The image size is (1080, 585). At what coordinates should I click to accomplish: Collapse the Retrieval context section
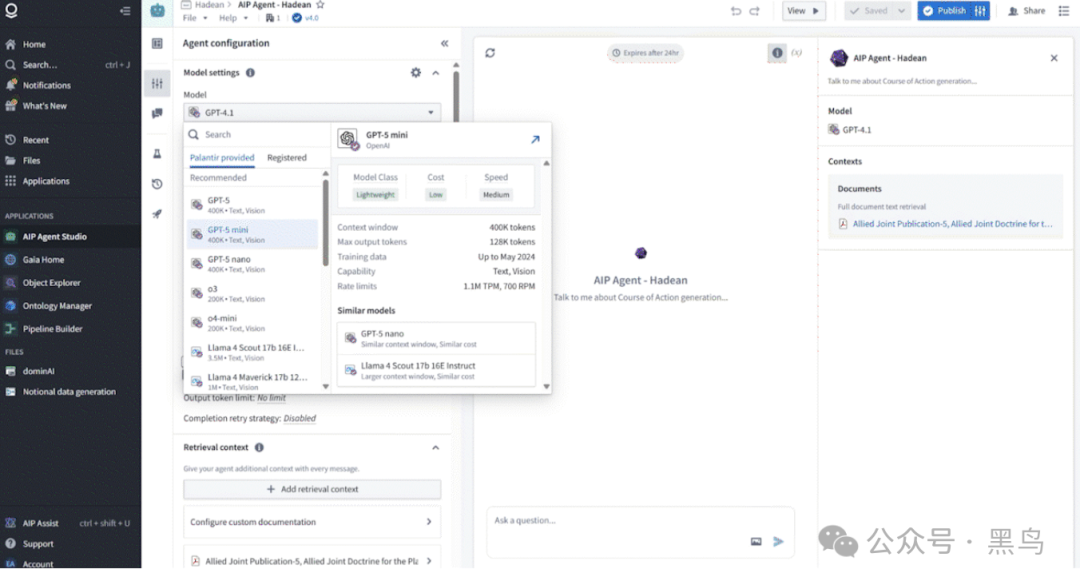point(435,448)
